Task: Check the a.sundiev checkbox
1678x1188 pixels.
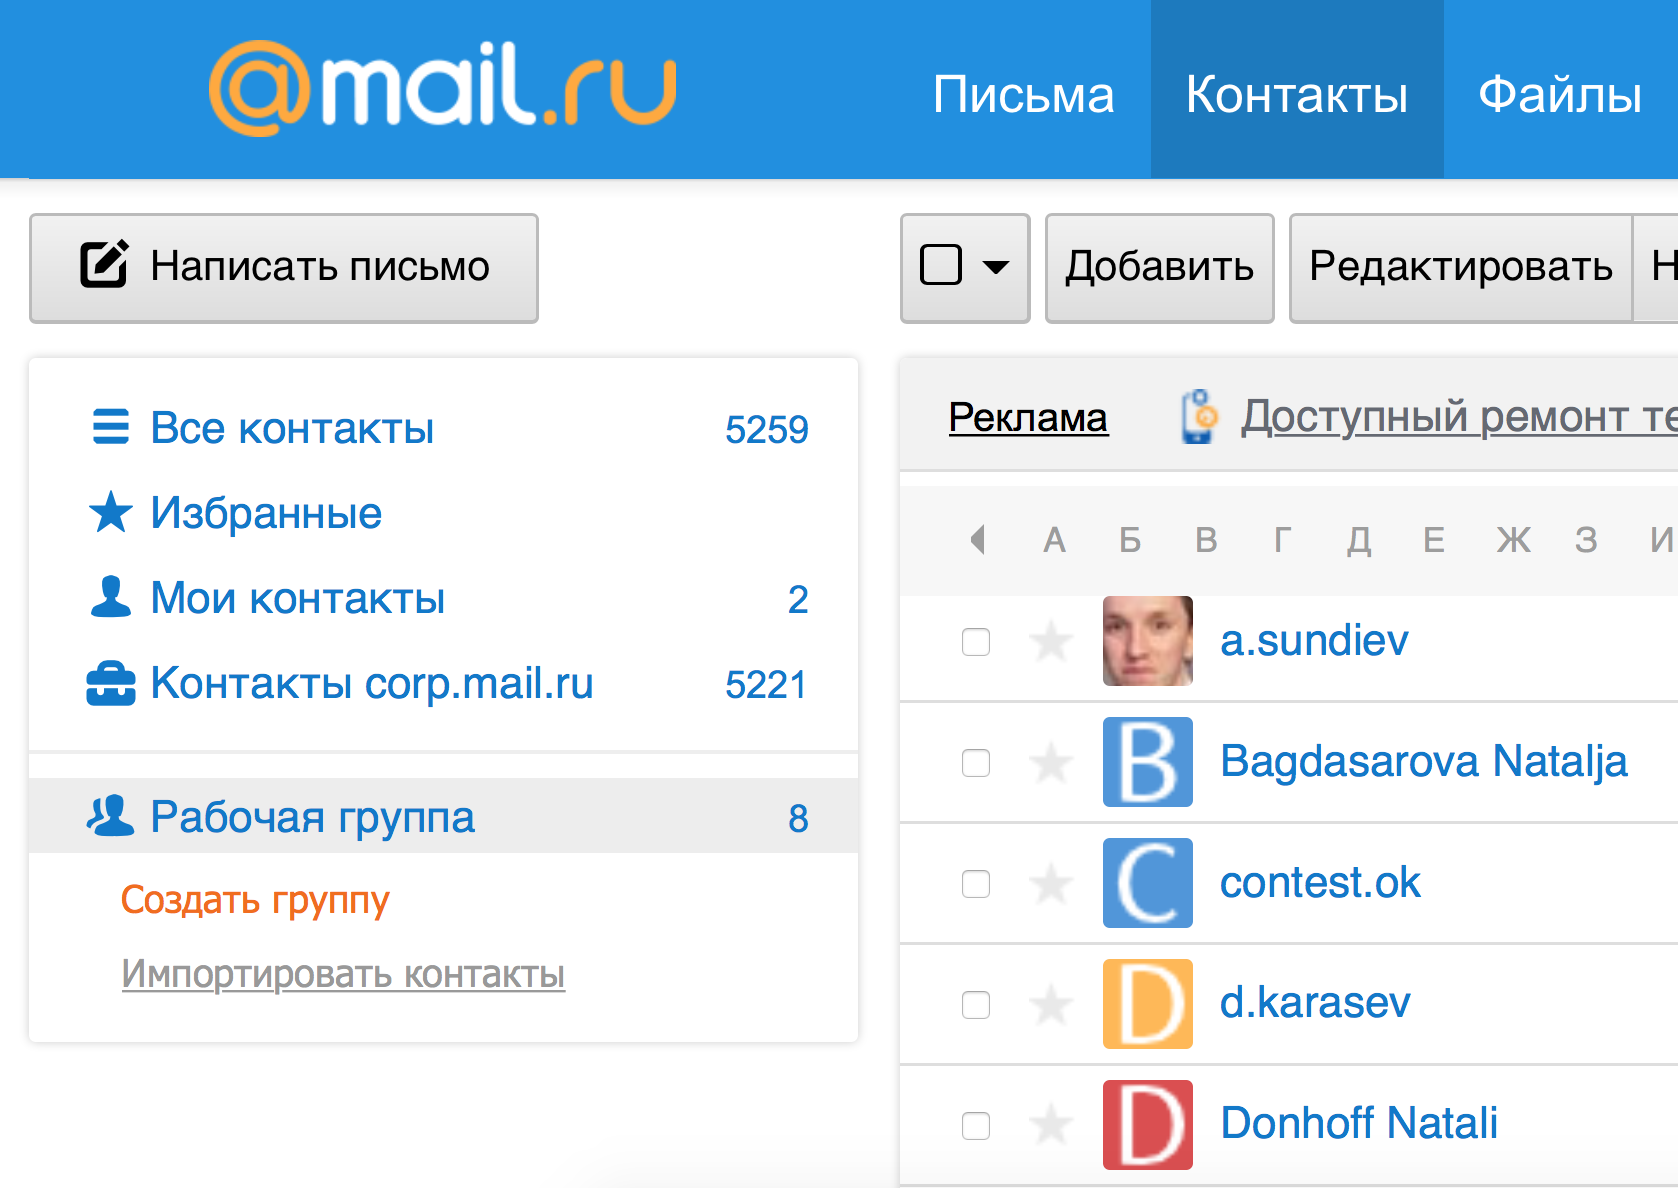Action: [976, 642]
